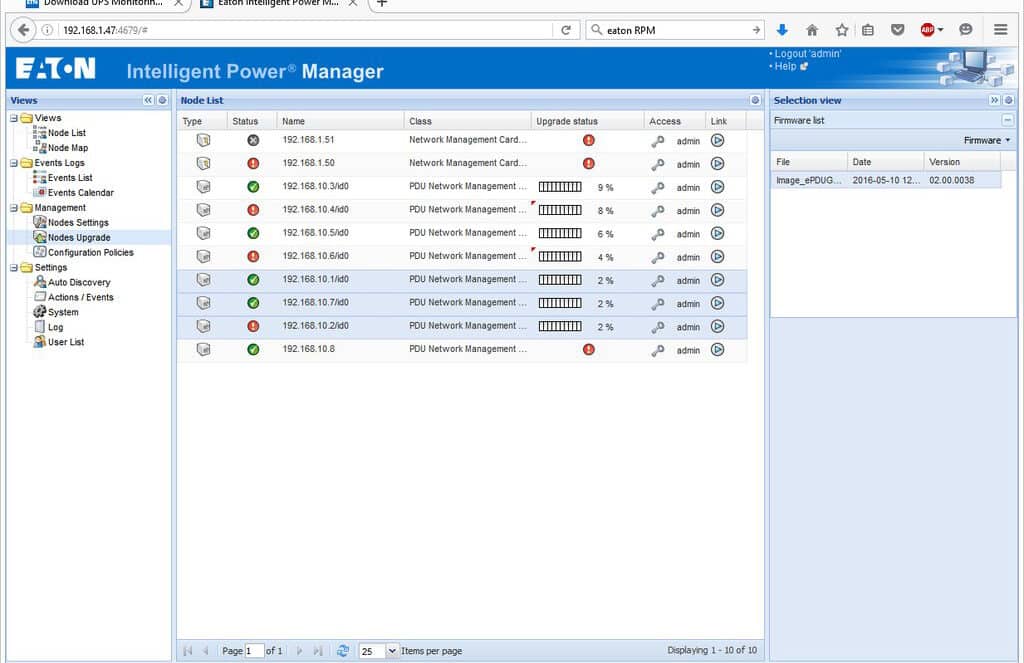Go to first page of node list

click(x=188, y=651)
